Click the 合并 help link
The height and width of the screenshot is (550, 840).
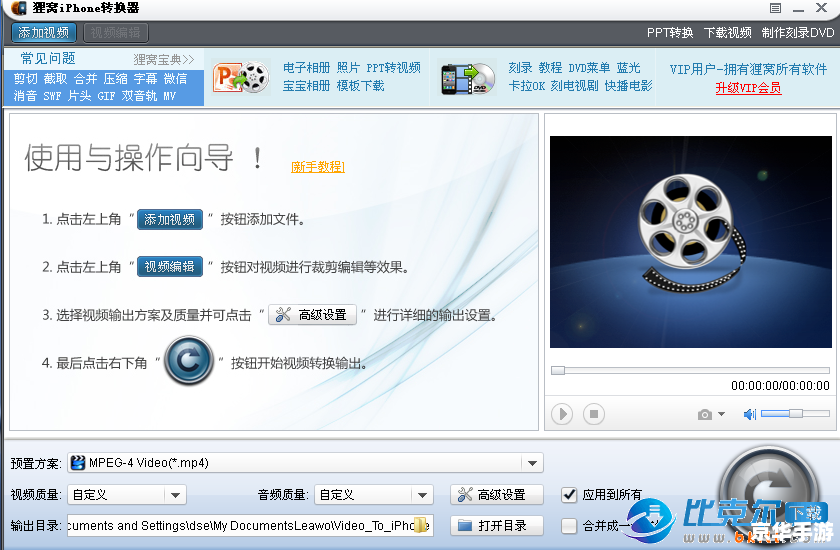click(x=85, y=79)
